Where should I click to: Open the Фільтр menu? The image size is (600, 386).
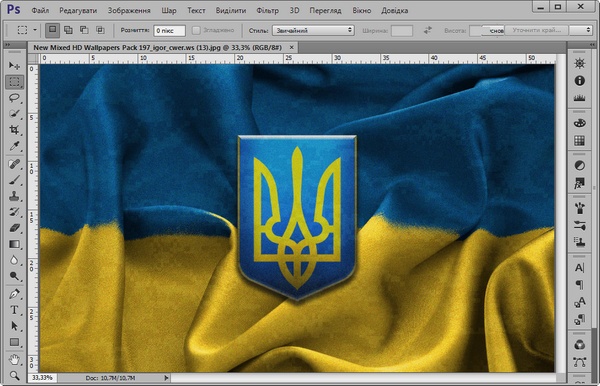click(x=267, y=11)
